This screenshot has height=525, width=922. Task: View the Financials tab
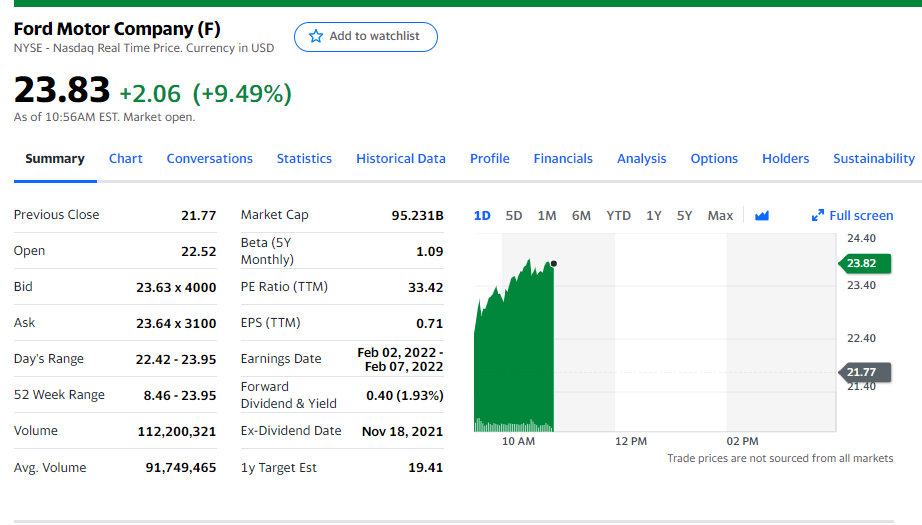(x=563, y=159)
